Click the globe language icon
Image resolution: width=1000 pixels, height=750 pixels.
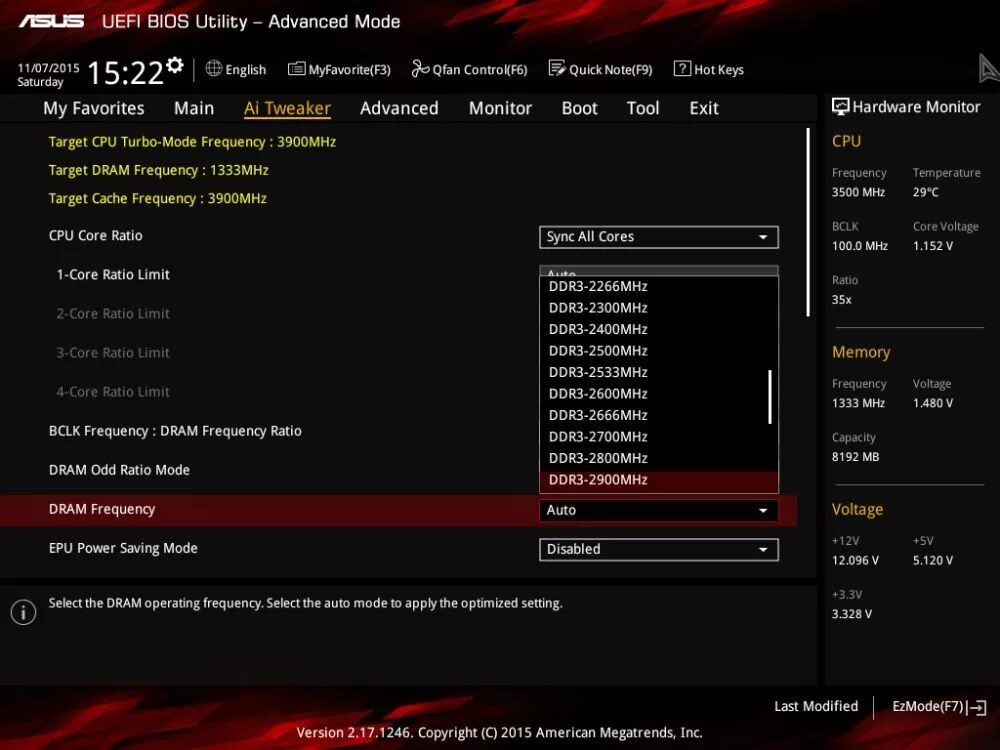(214, 68)
